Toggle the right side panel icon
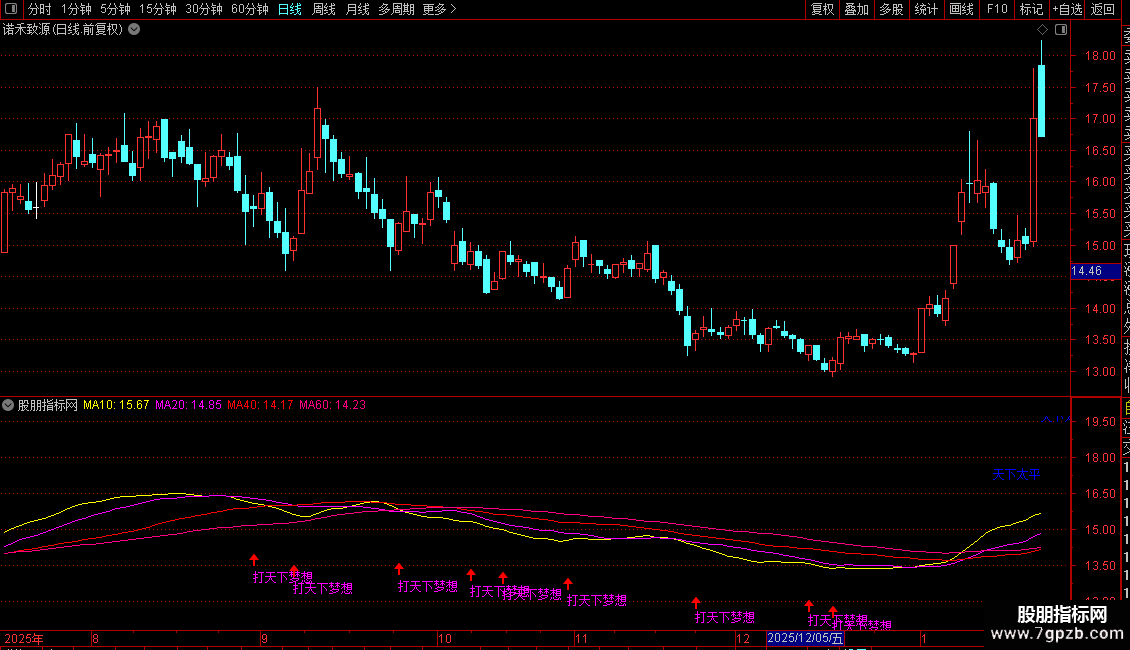The width and height of the screenshot is (1130, 650). tap(1061, 30)
